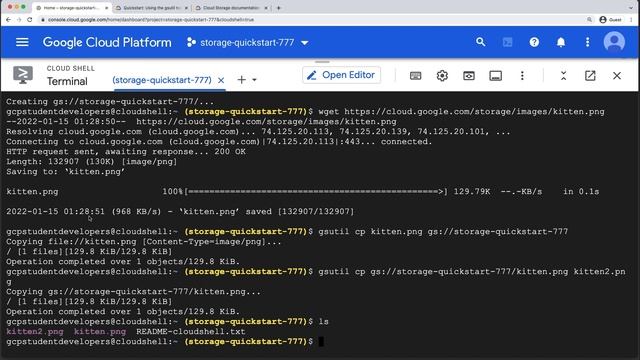Click the browser Forward arrow
The width and height of the screenshot is (640, 360).
(19, 20)
